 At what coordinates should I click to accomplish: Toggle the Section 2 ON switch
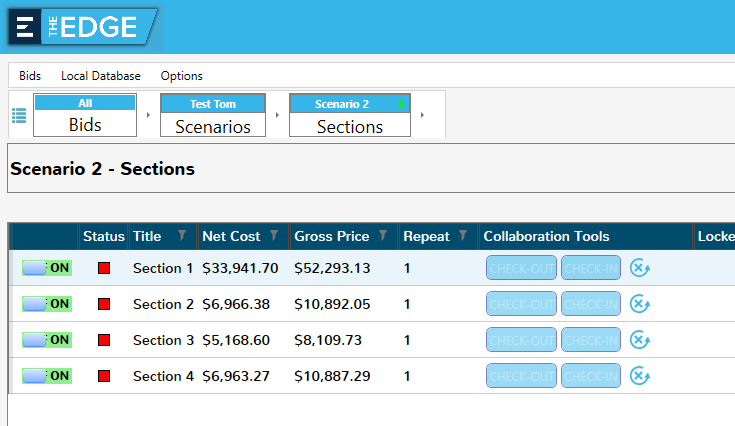pyautogui.click(x=46, y=304)
